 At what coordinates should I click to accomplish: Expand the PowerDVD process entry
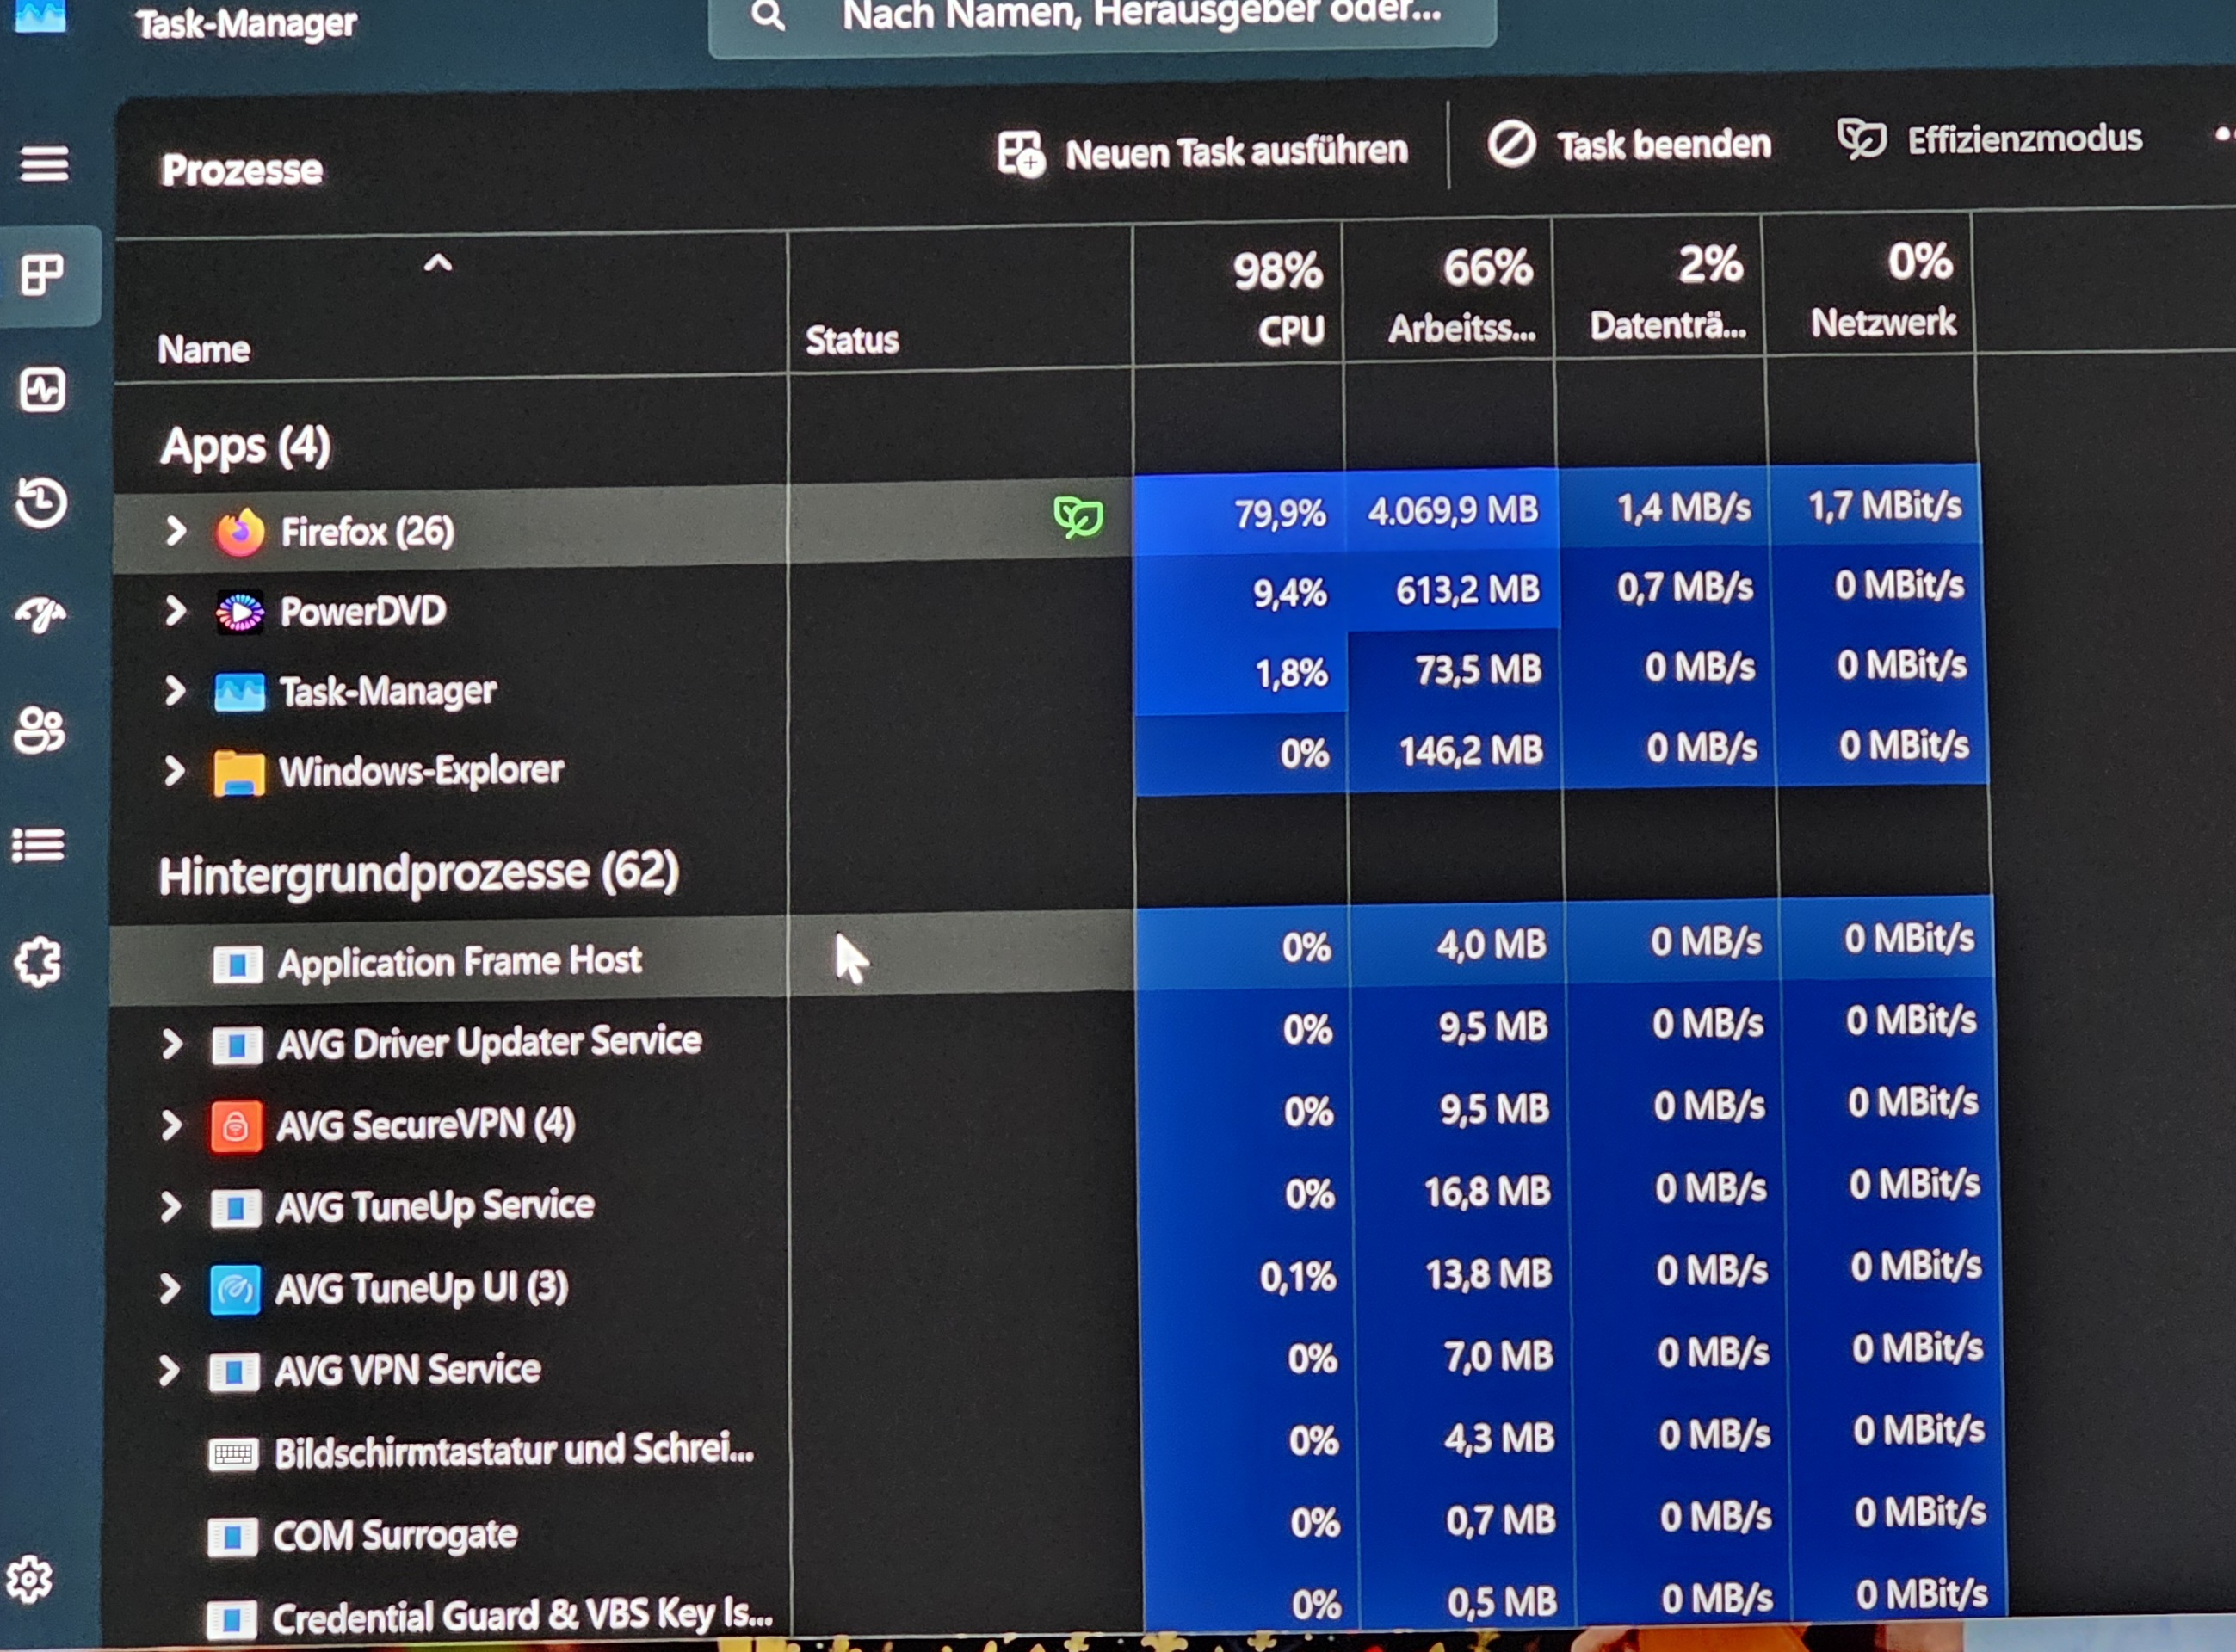click(175, 610)
